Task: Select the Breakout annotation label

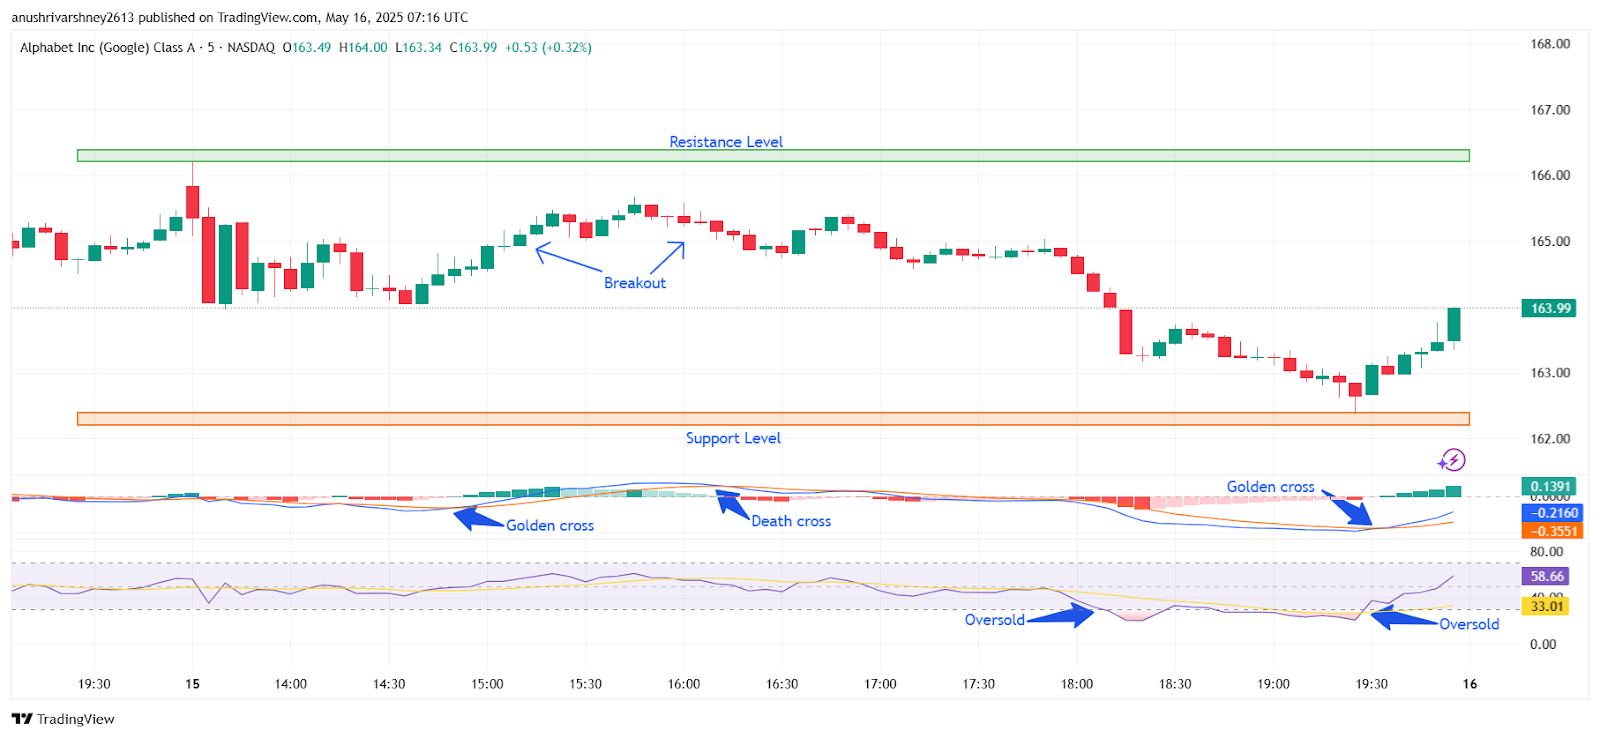Action: pos(635,283)
